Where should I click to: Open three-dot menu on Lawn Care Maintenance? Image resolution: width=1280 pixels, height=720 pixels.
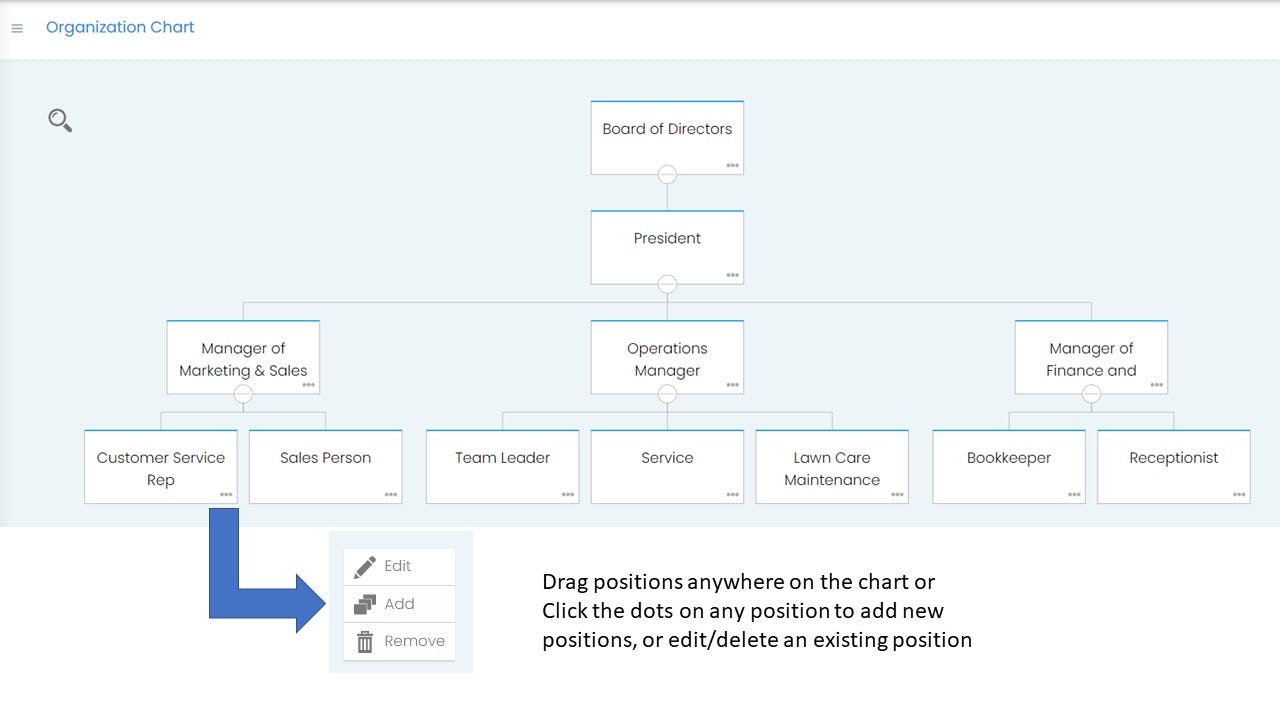coord(897,494)
